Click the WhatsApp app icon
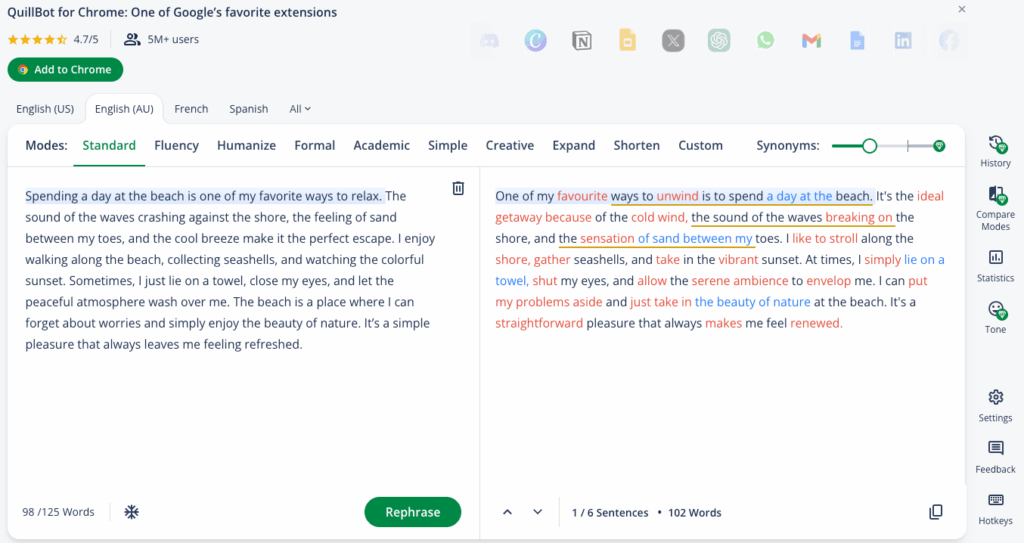The width and height of the screenshot is (1024, 543). coord(765,41)
